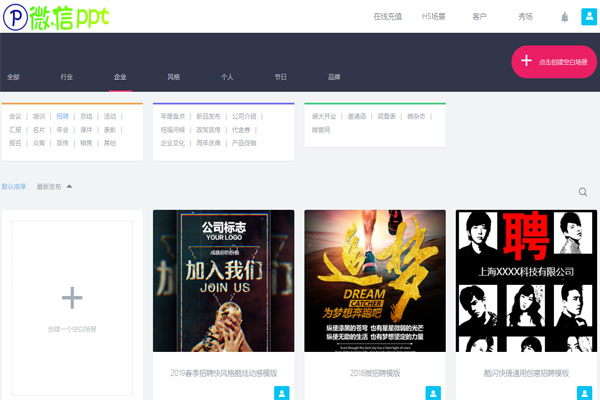Open the user profile icon in header
The width and height of the screenshot is (600, 400).
589,16
